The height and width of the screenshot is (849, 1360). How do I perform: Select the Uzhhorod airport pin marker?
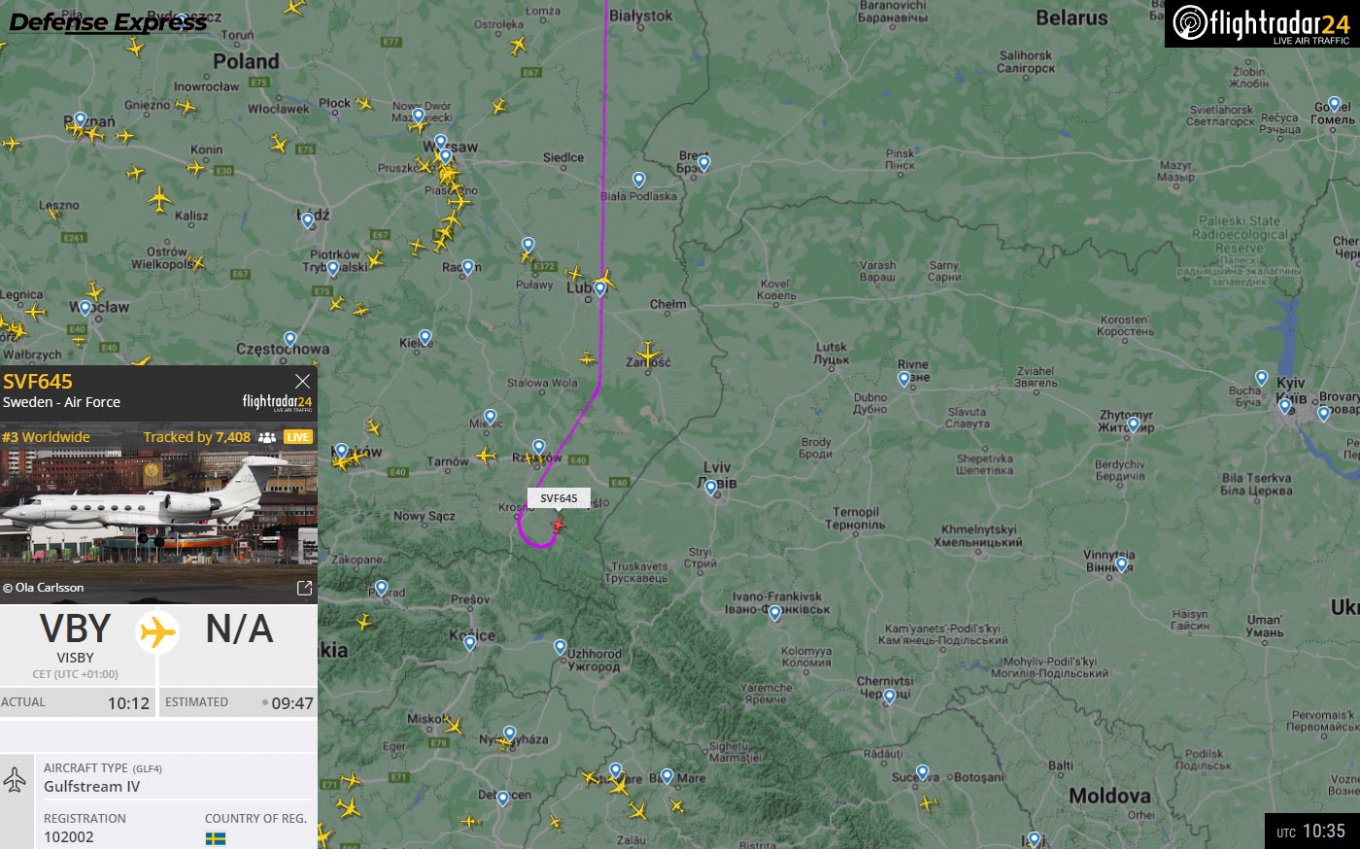[x=560, y=647]
